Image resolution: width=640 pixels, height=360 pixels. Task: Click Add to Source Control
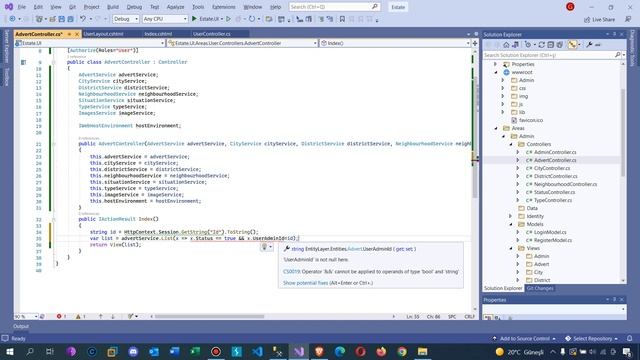[524, 338]
